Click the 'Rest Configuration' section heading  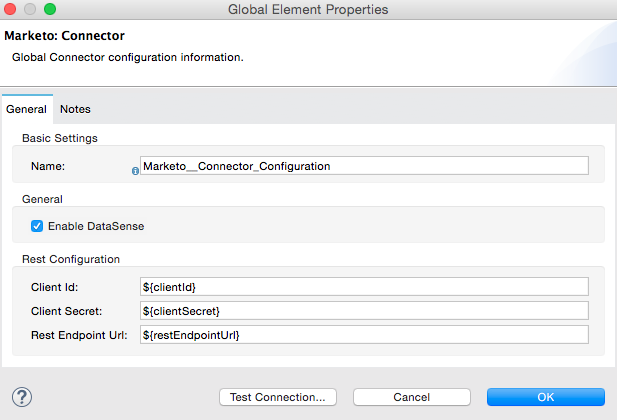pyautogui.click(x=71, y=259)
